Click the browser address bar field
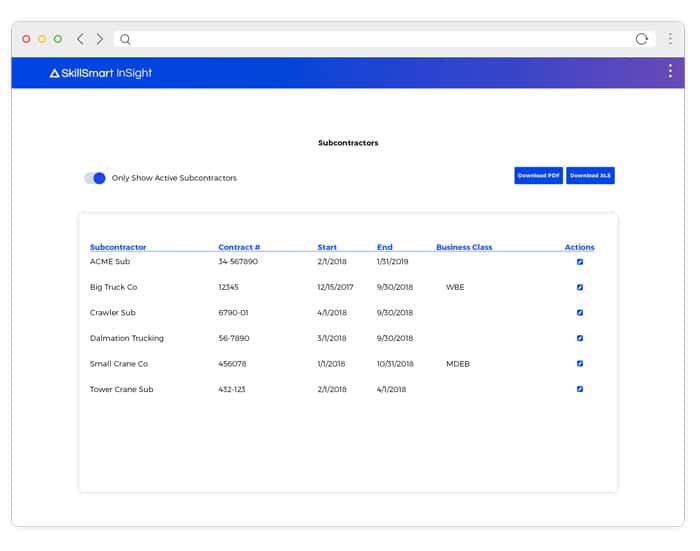700x551 pixels. (384, 39)
